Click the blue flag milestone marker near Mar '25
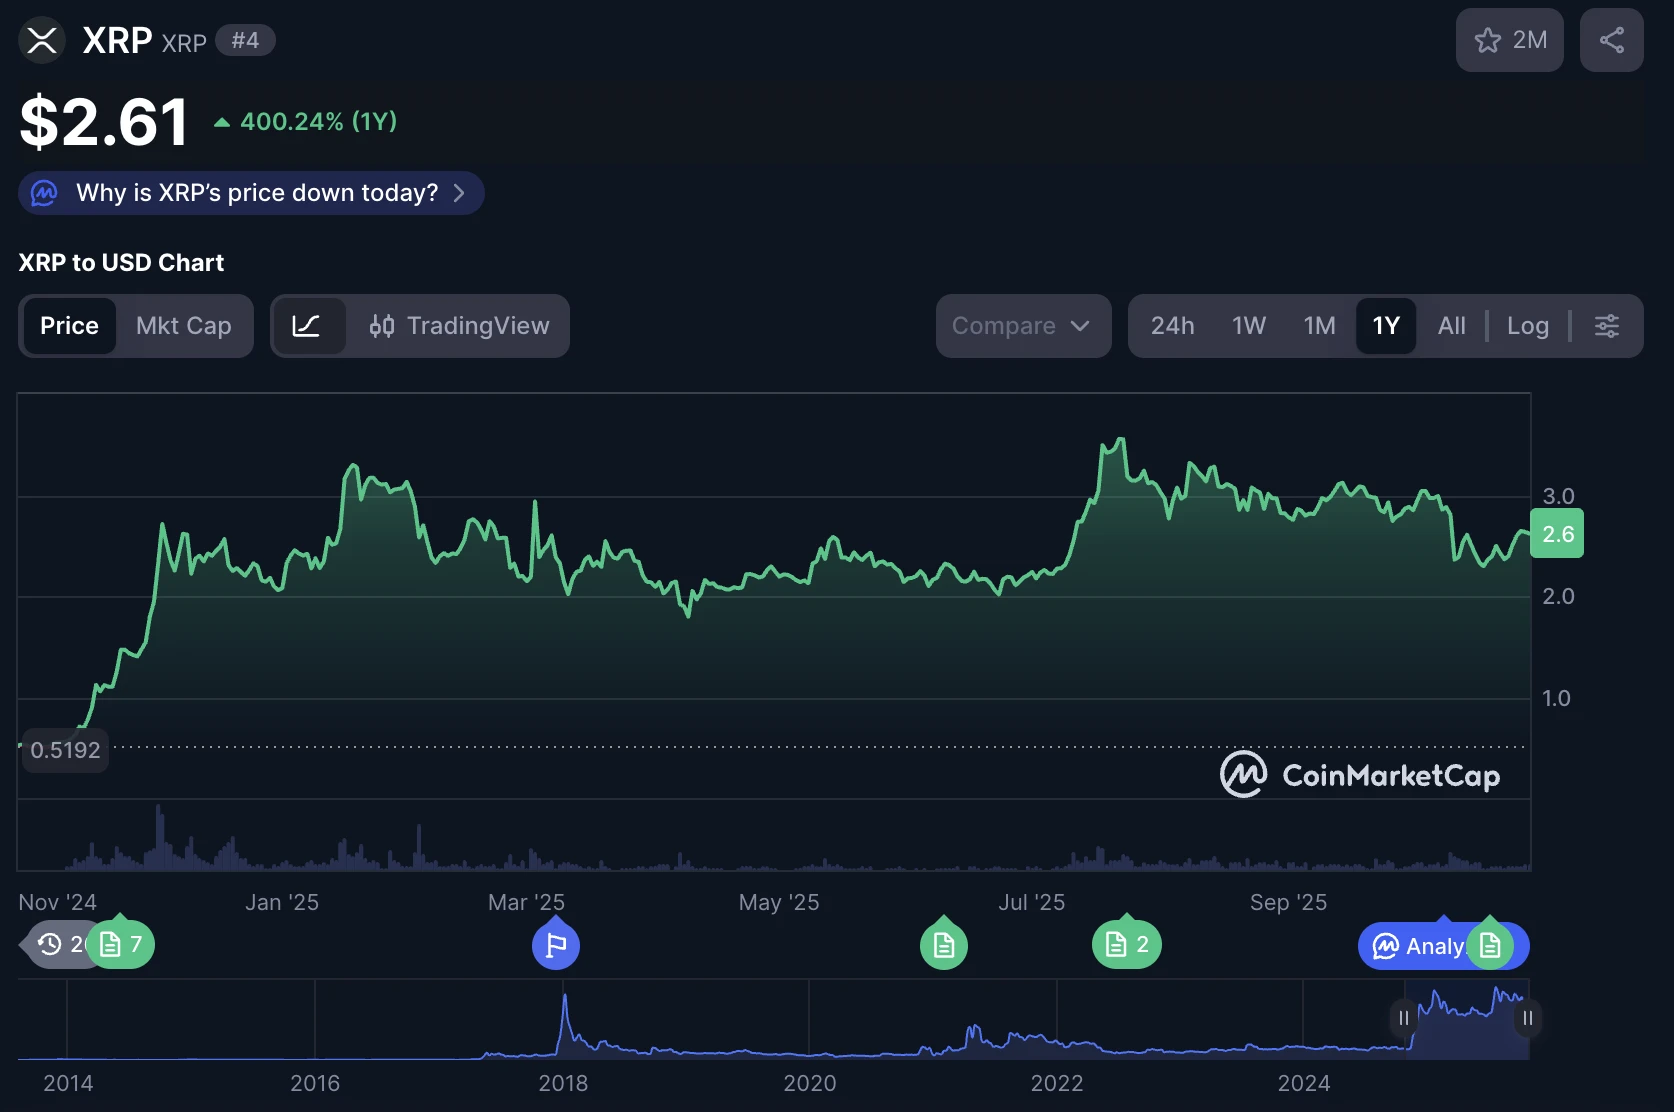This screenshot has height=1112, width=1674. (x=556, y=944)
